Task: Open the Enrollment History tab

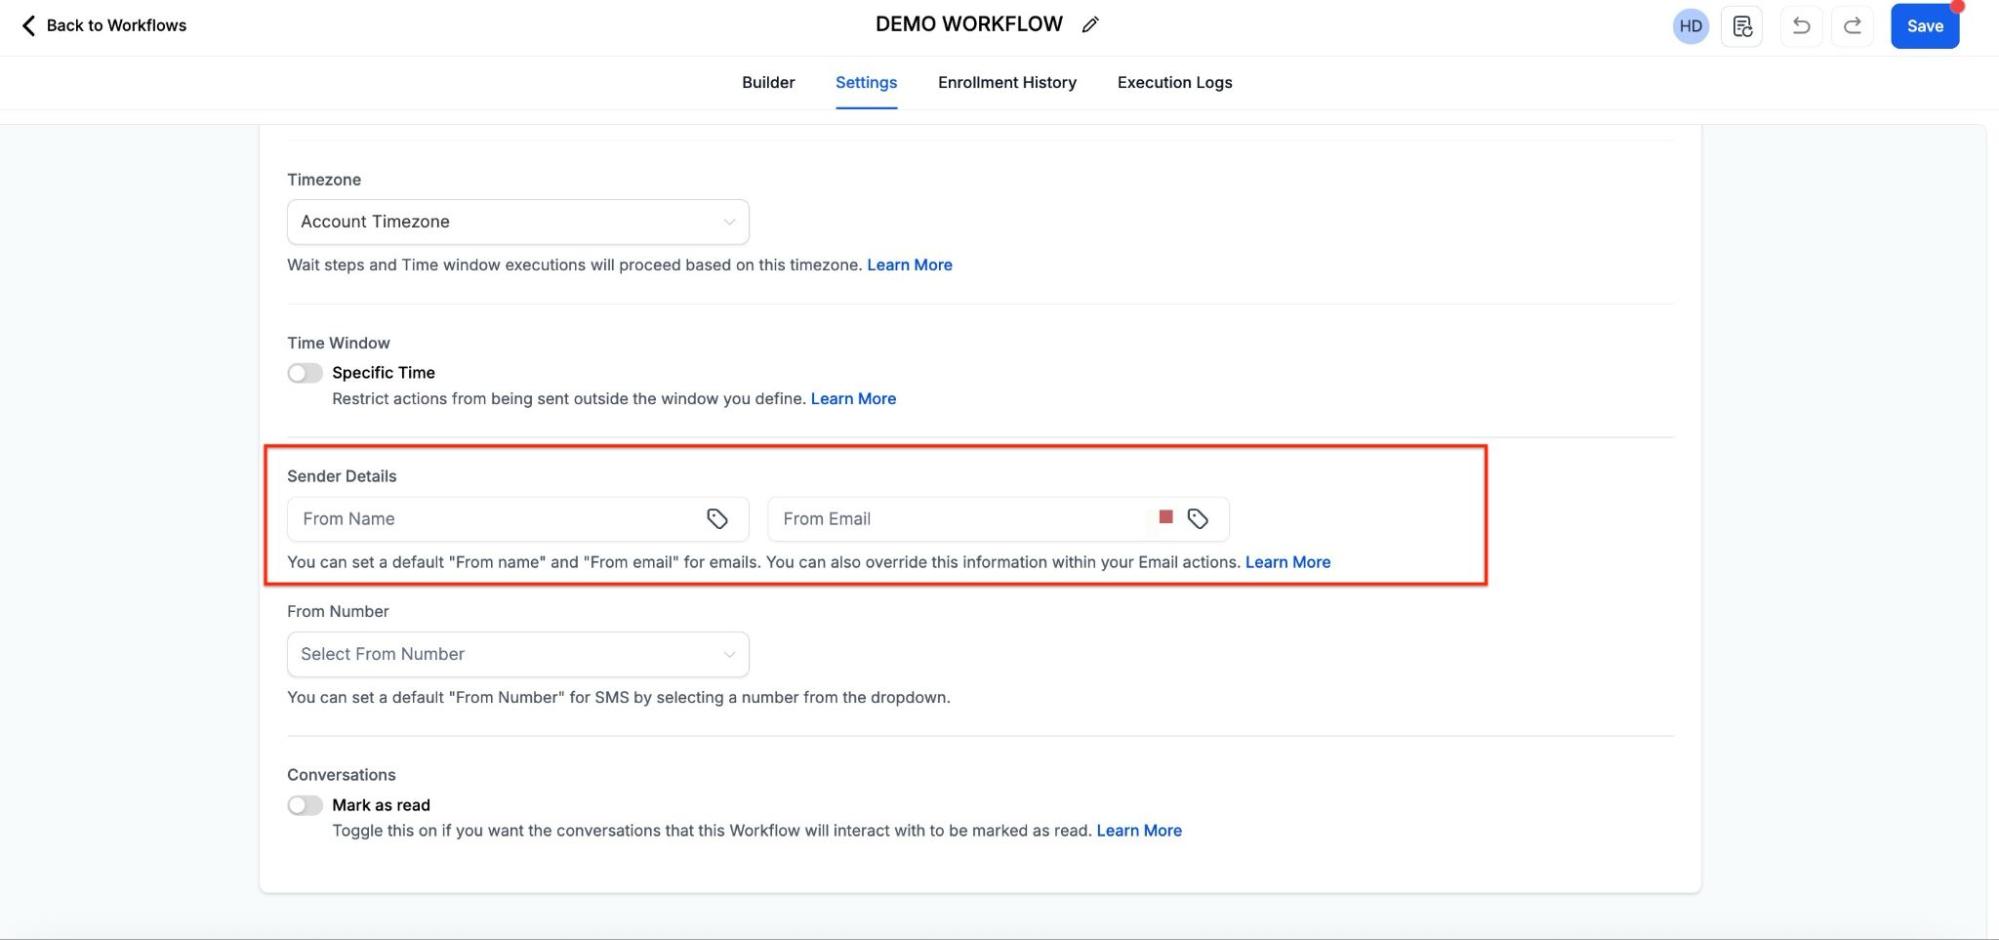Action: click(1007, 83)
